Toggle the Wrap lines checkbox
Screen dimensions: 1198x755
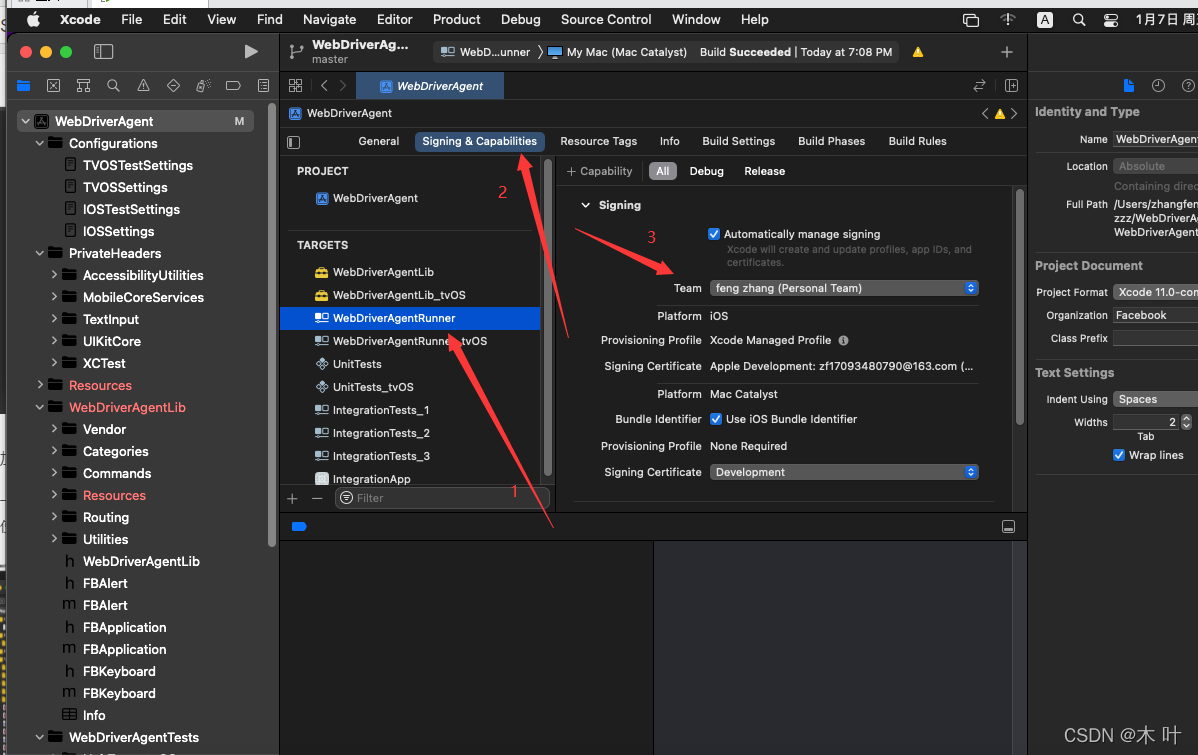tap(1119, 455)
